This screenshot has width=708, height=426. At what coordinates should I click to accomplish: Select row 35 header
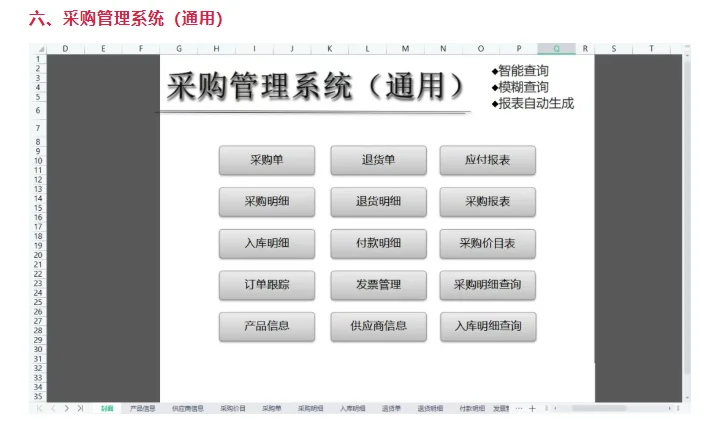(x=38, y=397)
